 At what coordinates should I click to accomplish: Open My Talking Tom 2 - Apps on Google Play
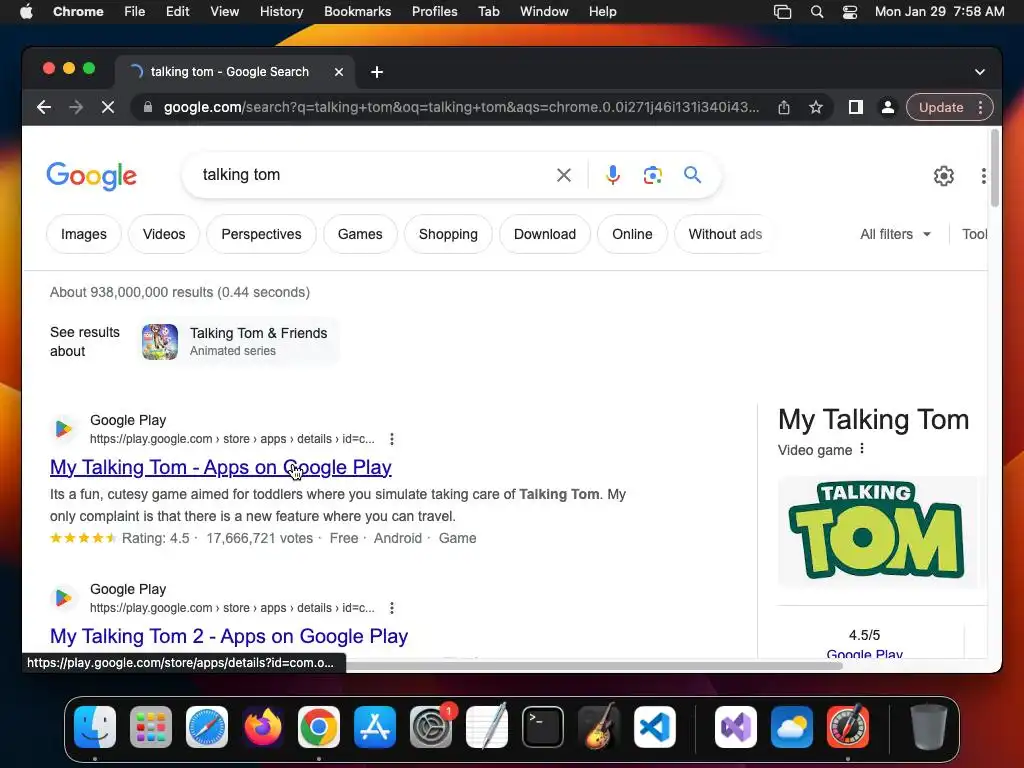(229, 636)
